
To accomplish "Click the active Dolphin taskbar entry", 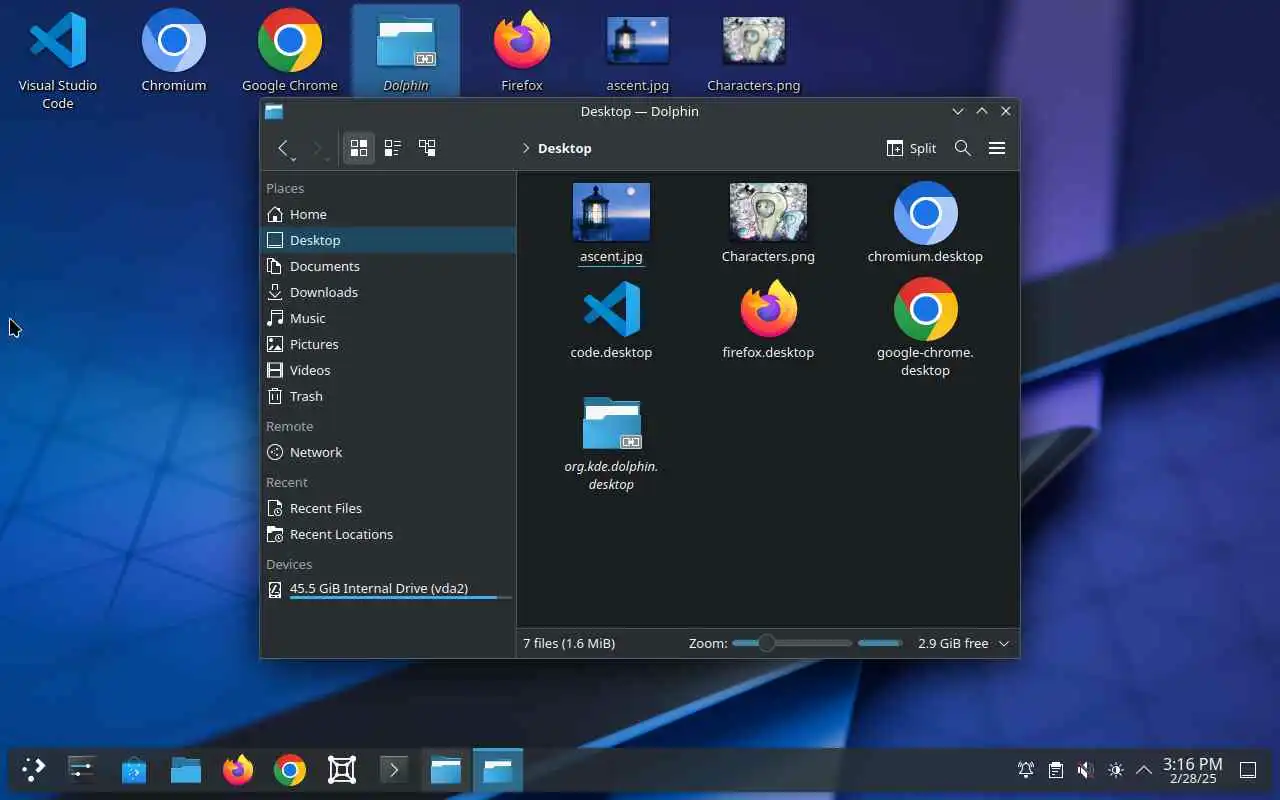I will coord(498,770).
